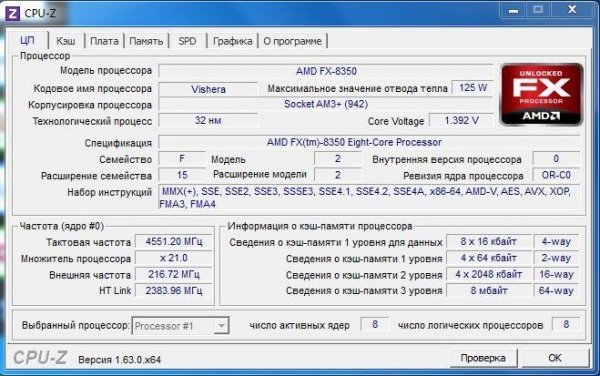This screenshot has height=376, width=600.
Task: Click the OK button
Action: coord(554,358)
